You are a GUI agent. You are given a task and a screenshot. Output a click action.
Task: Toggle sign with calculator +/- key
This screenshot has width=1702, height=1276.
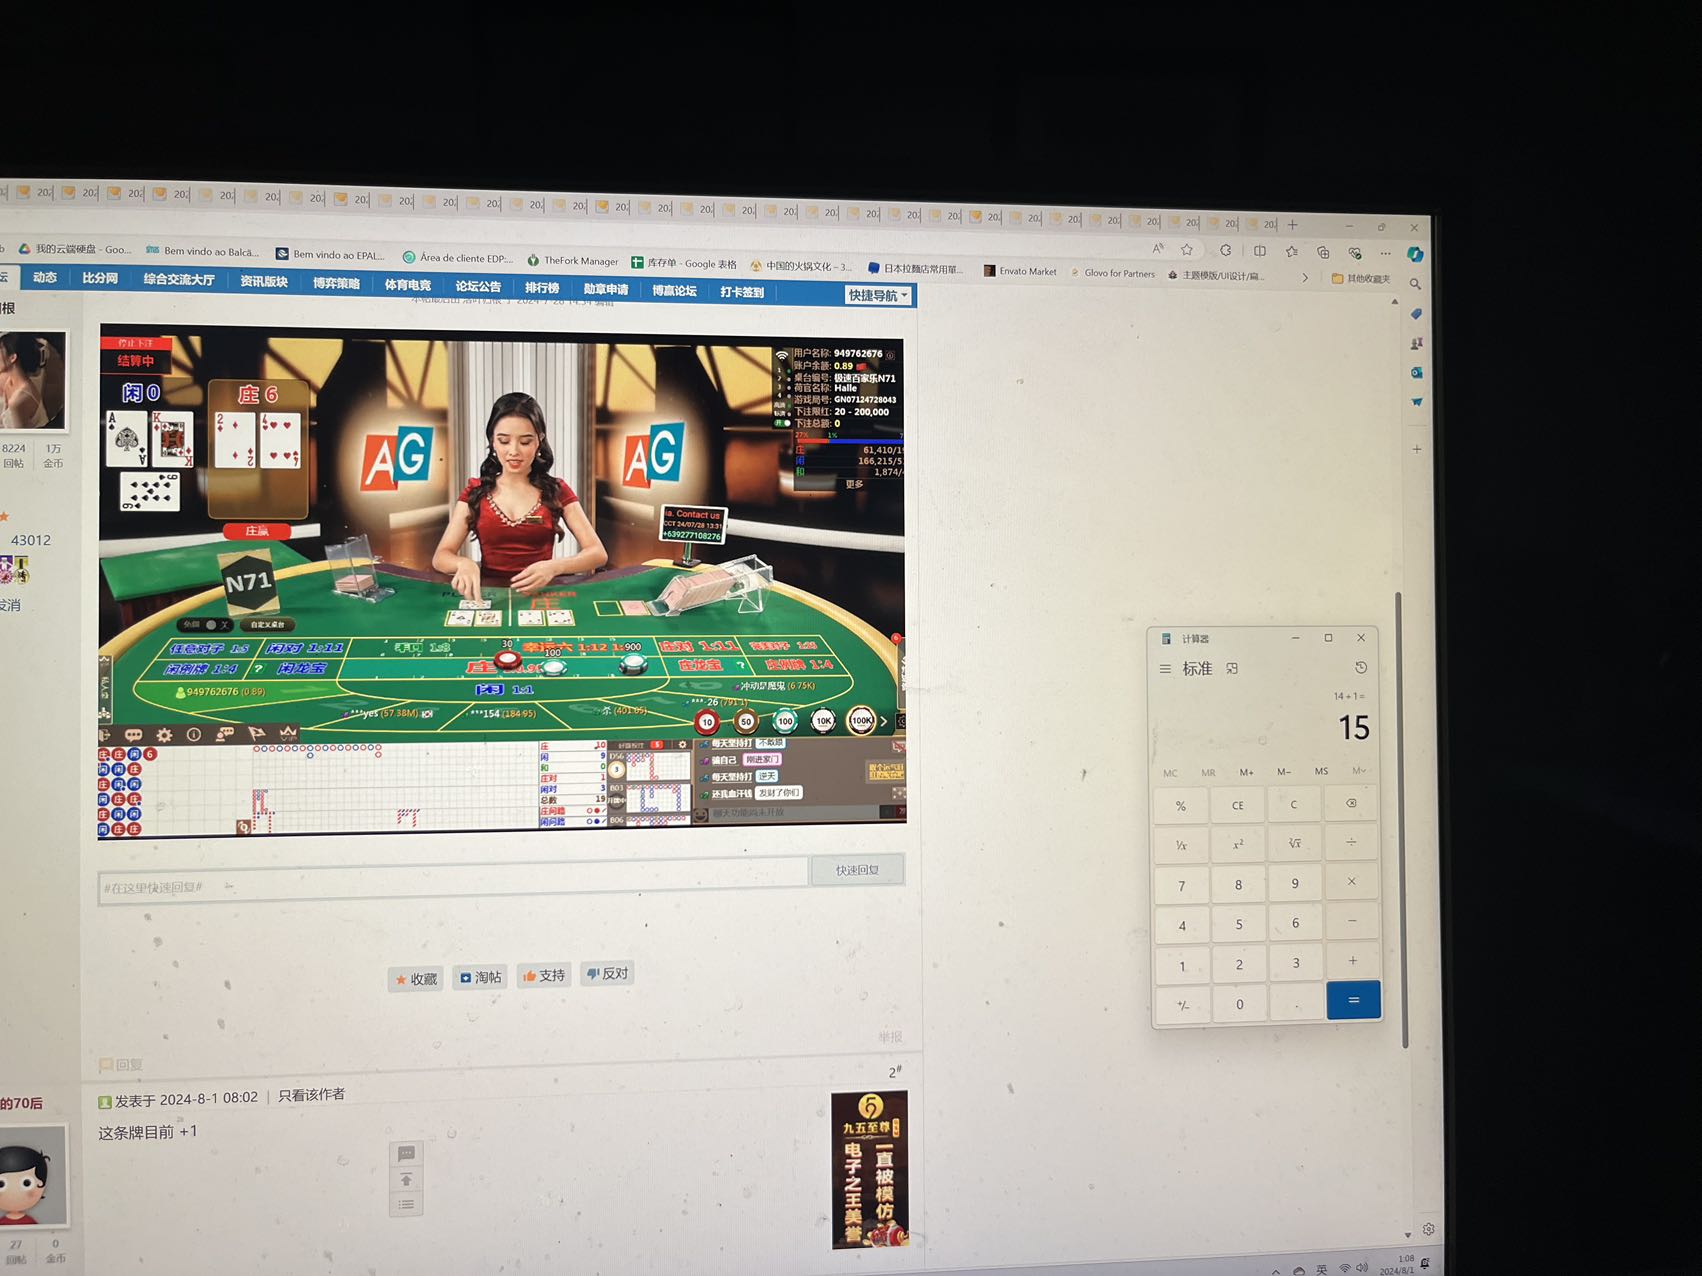pos(1183,1005)
